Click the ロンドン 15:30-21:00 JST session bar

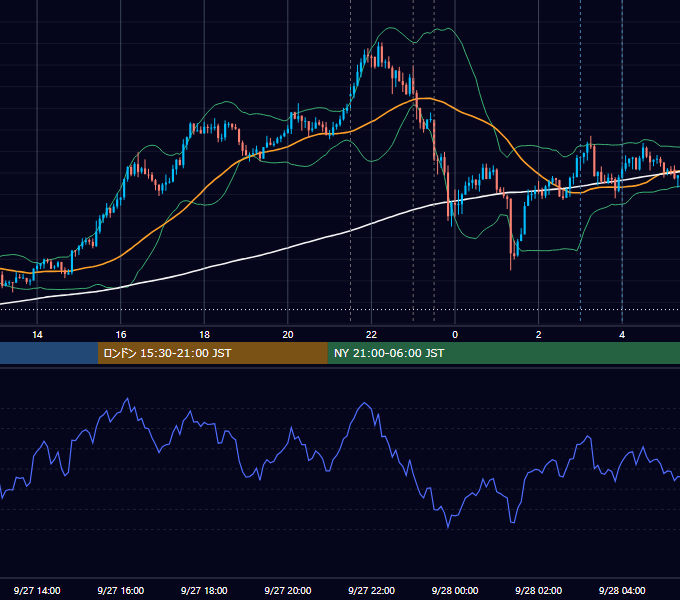[x=212, y=353]
